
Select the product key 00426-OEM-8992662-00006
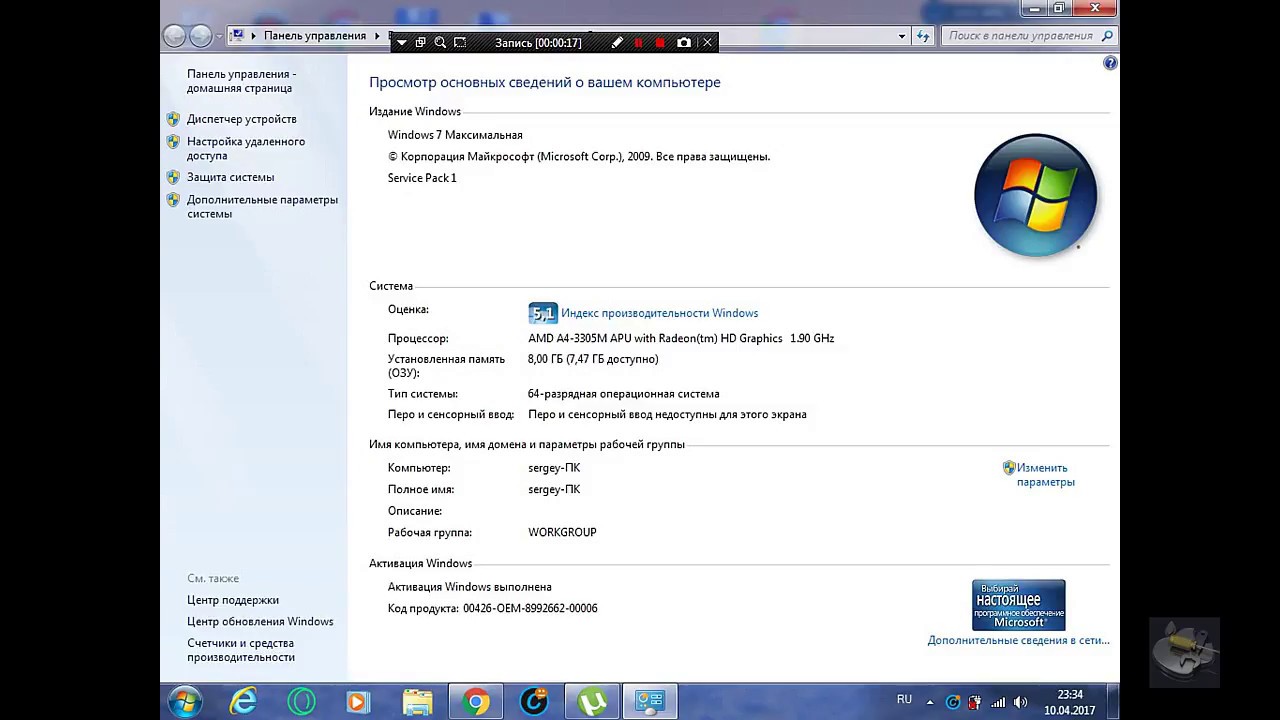pyautogui.click(x=530, y=608)
